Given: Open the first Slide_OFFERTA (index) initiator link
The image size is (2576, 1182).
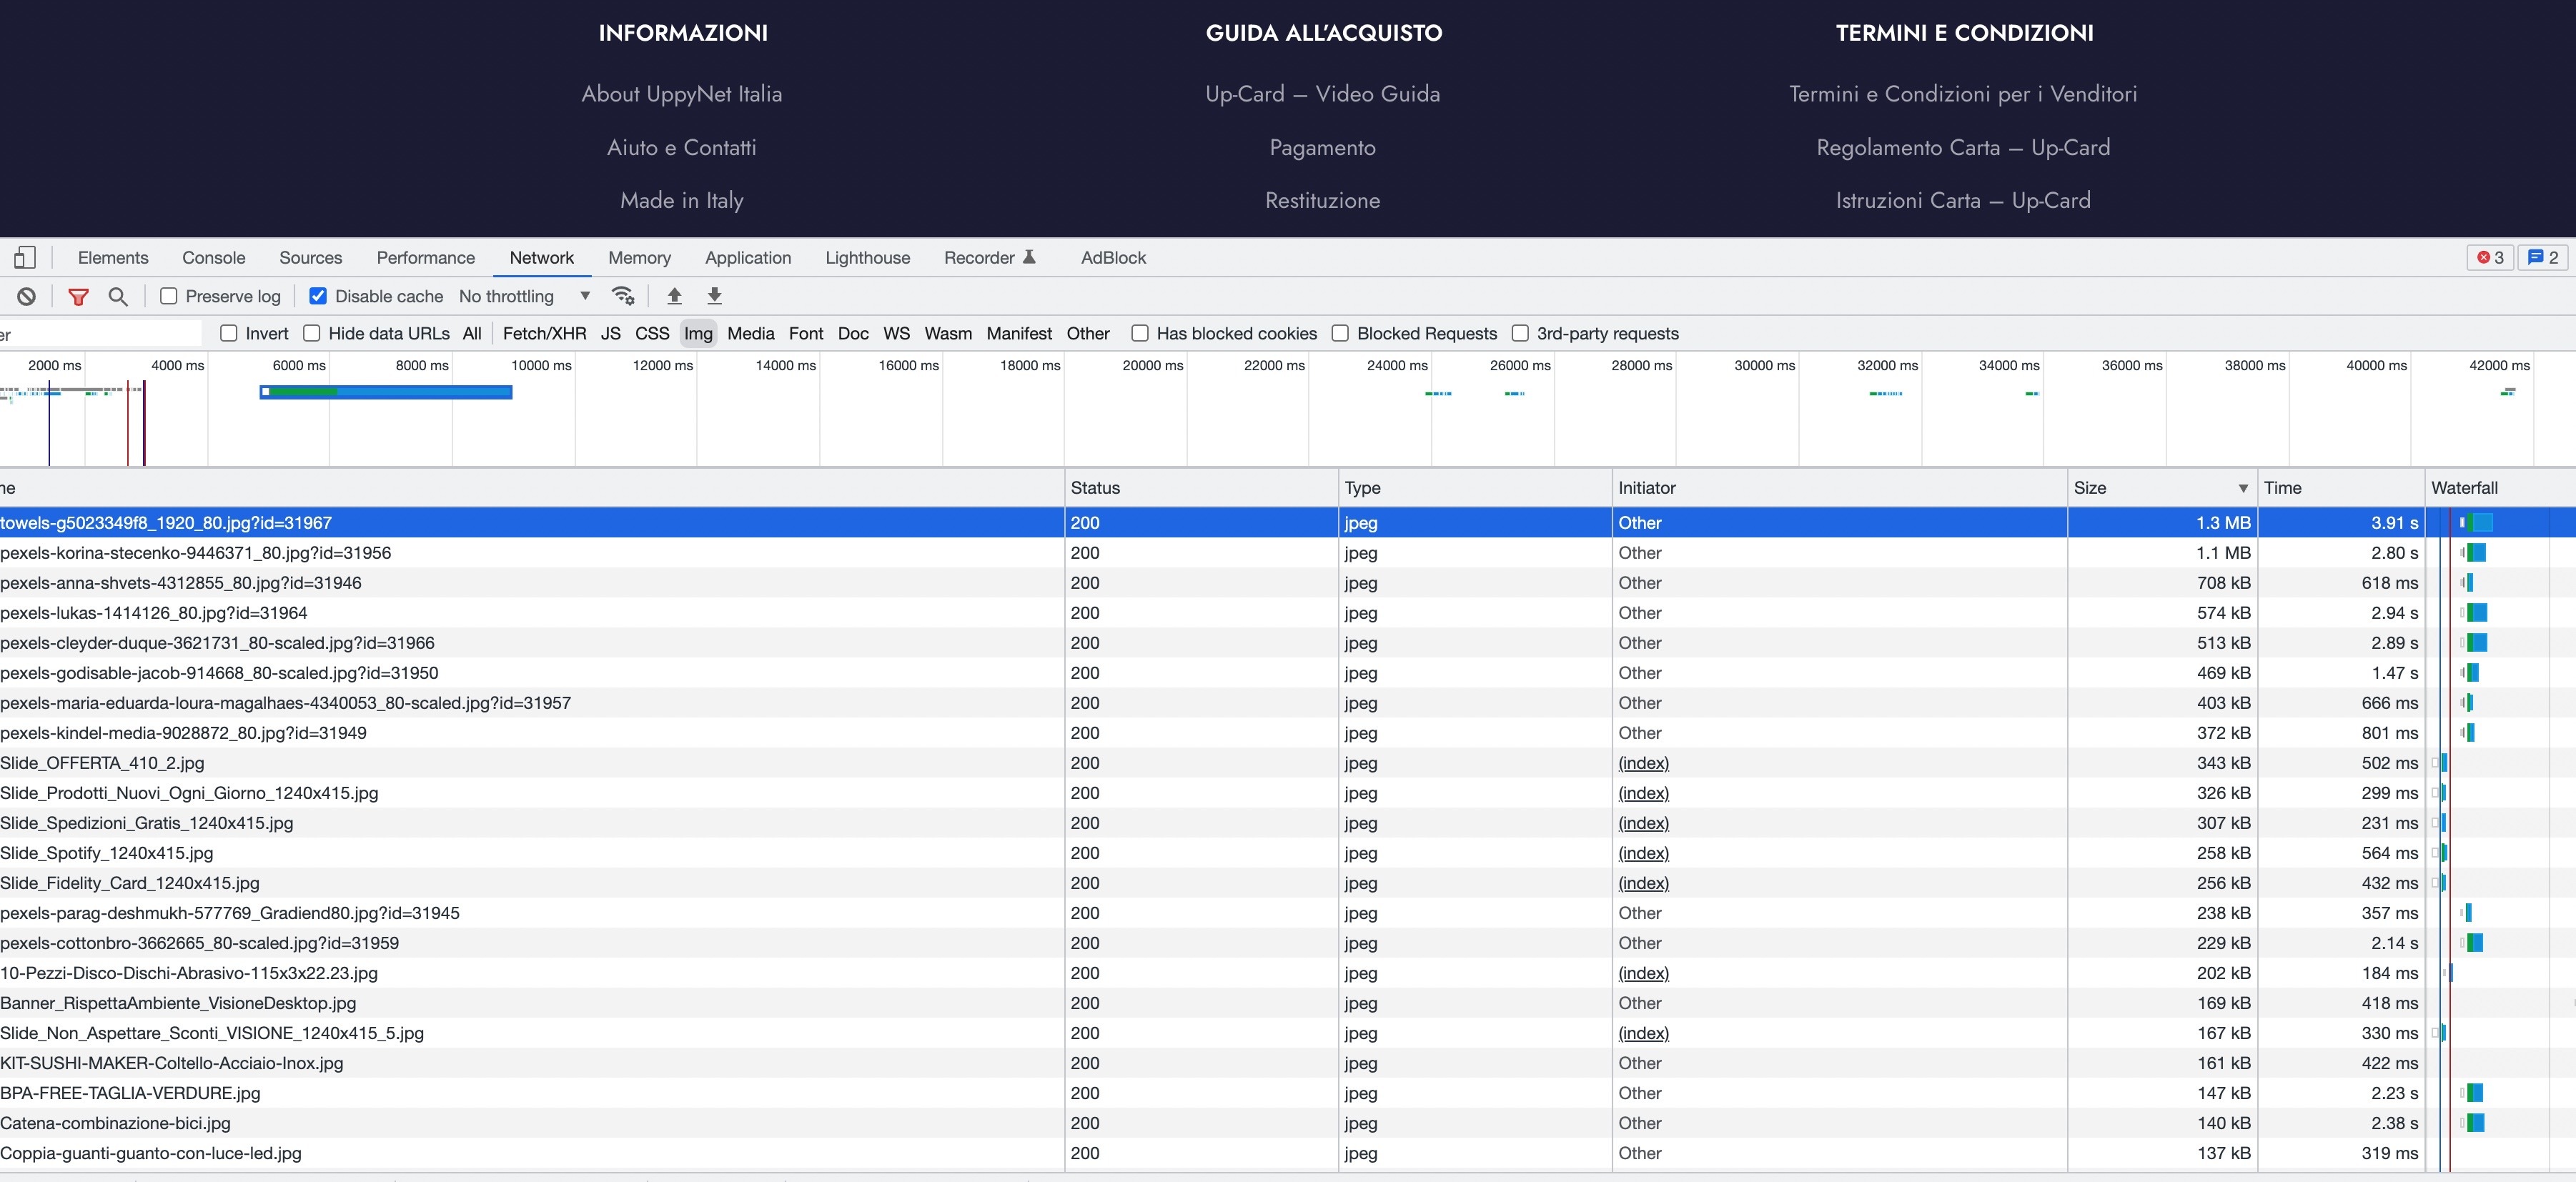Looking at the screenshot, I should (x=1643, y=763).
